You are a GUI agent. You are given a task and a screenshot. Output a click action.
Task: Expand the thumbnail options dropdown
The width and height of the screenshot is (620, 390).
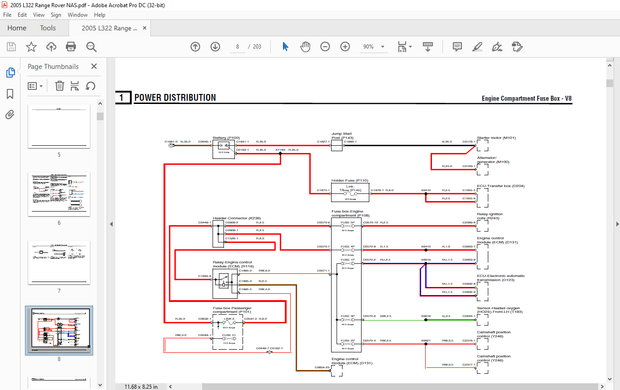point(35,86)
